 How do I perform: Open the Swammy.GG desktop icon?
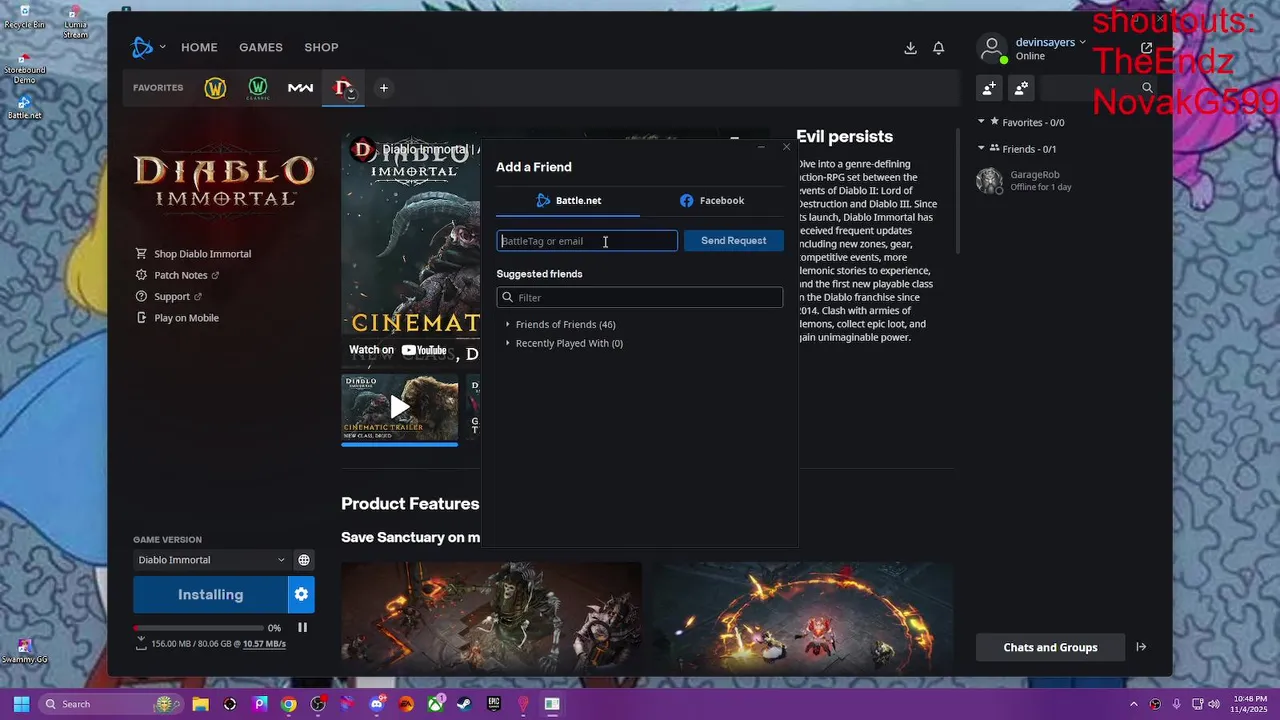(x=24, y=652)
